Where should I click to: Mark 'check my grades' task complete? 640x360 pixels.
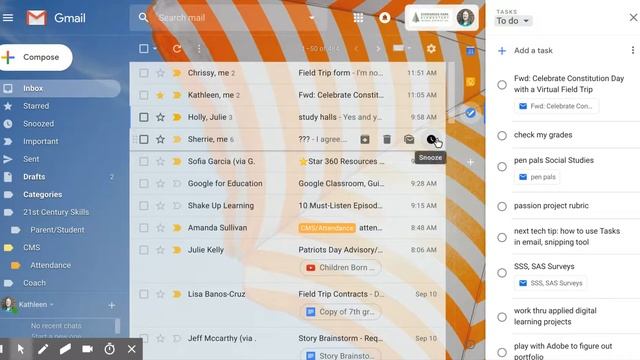pyautogui.click(x=502, y=136)
